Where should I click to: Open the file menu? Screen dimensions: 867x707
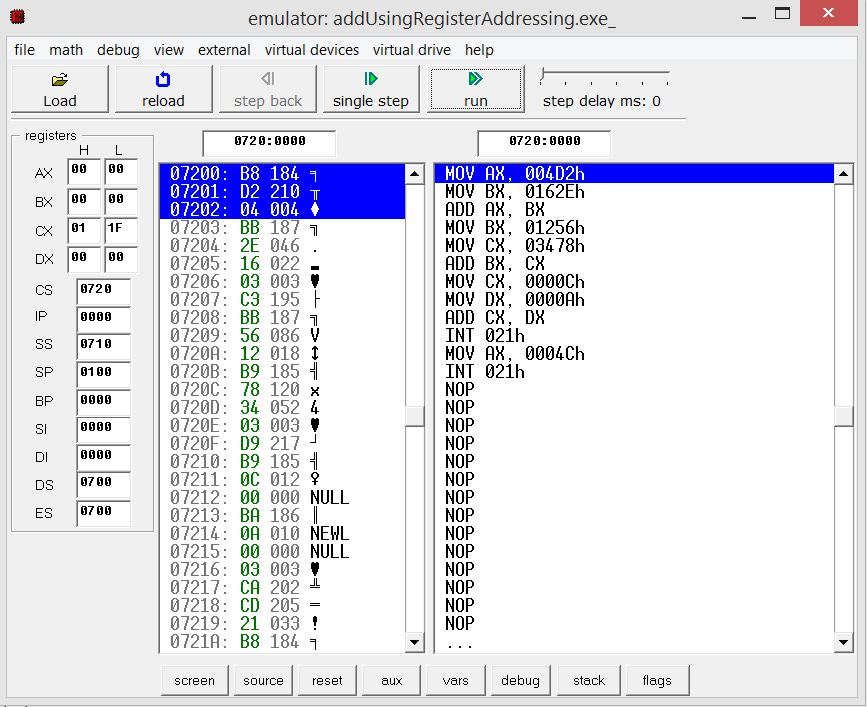click(24, 50)
